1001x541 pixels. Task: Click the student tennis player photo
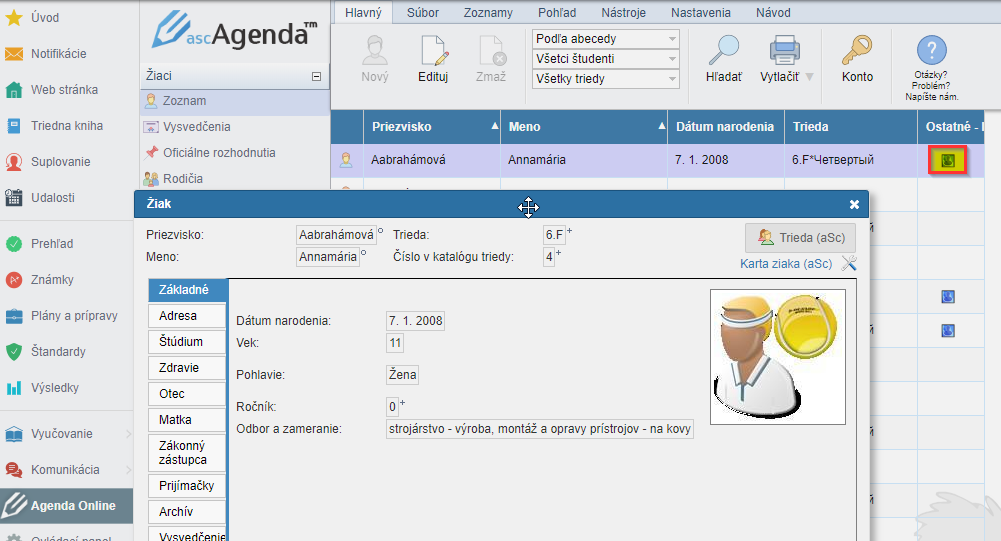click(x=778, y=357)
